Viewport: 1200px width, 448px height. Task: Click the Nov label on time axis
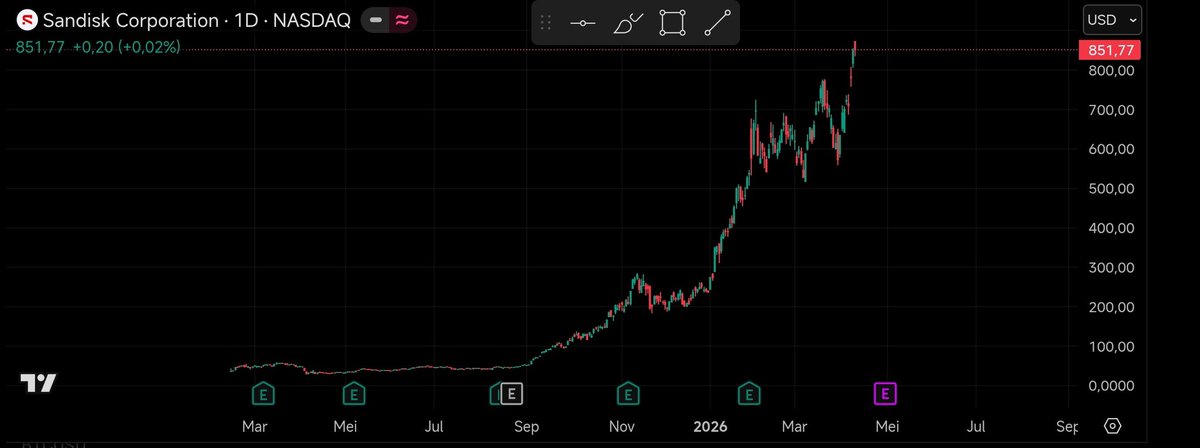click(622, 427)
